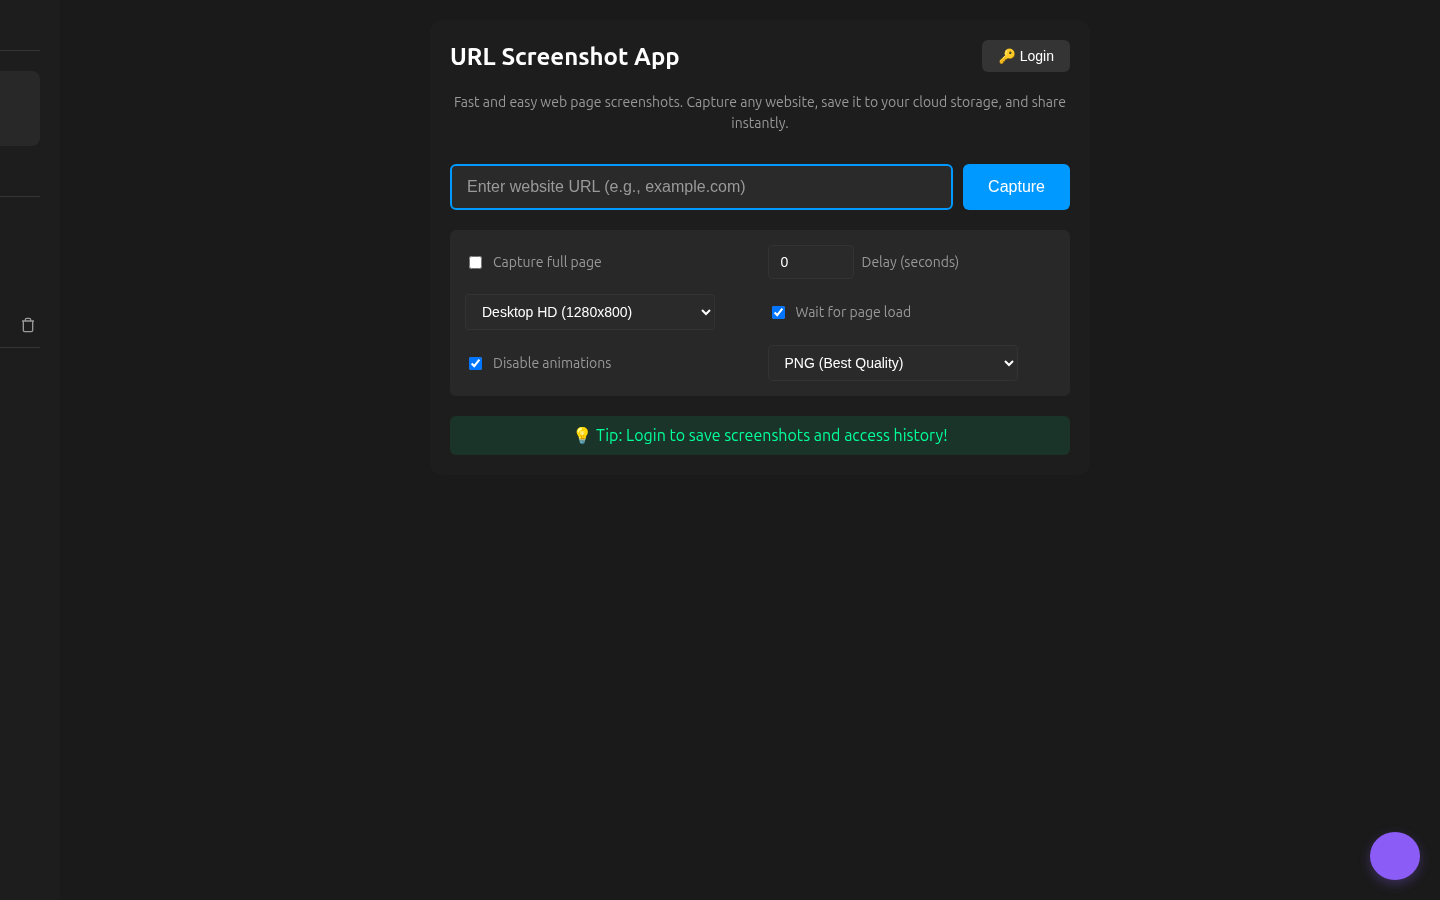Click the blue Capture button
This screenshot has height=900, width=1440.
(1016, 187)
